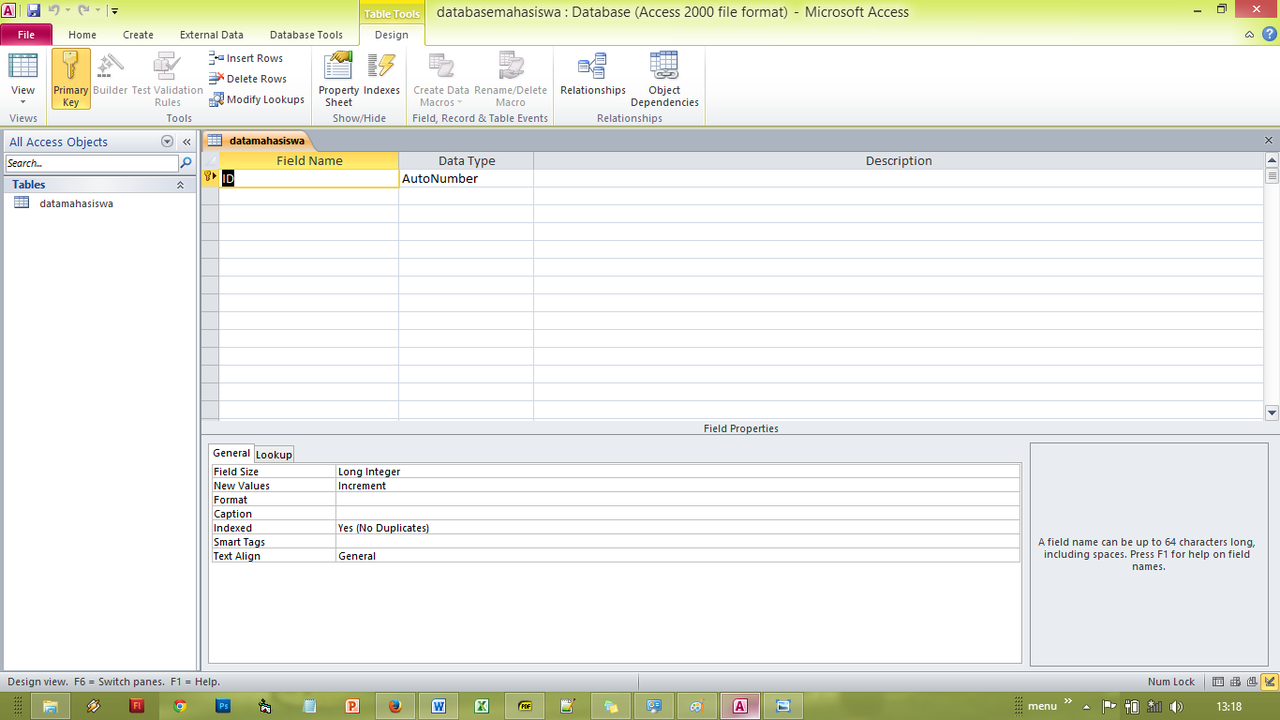Open Customize Quick Access Toolbar dropdown

[114, 11]
